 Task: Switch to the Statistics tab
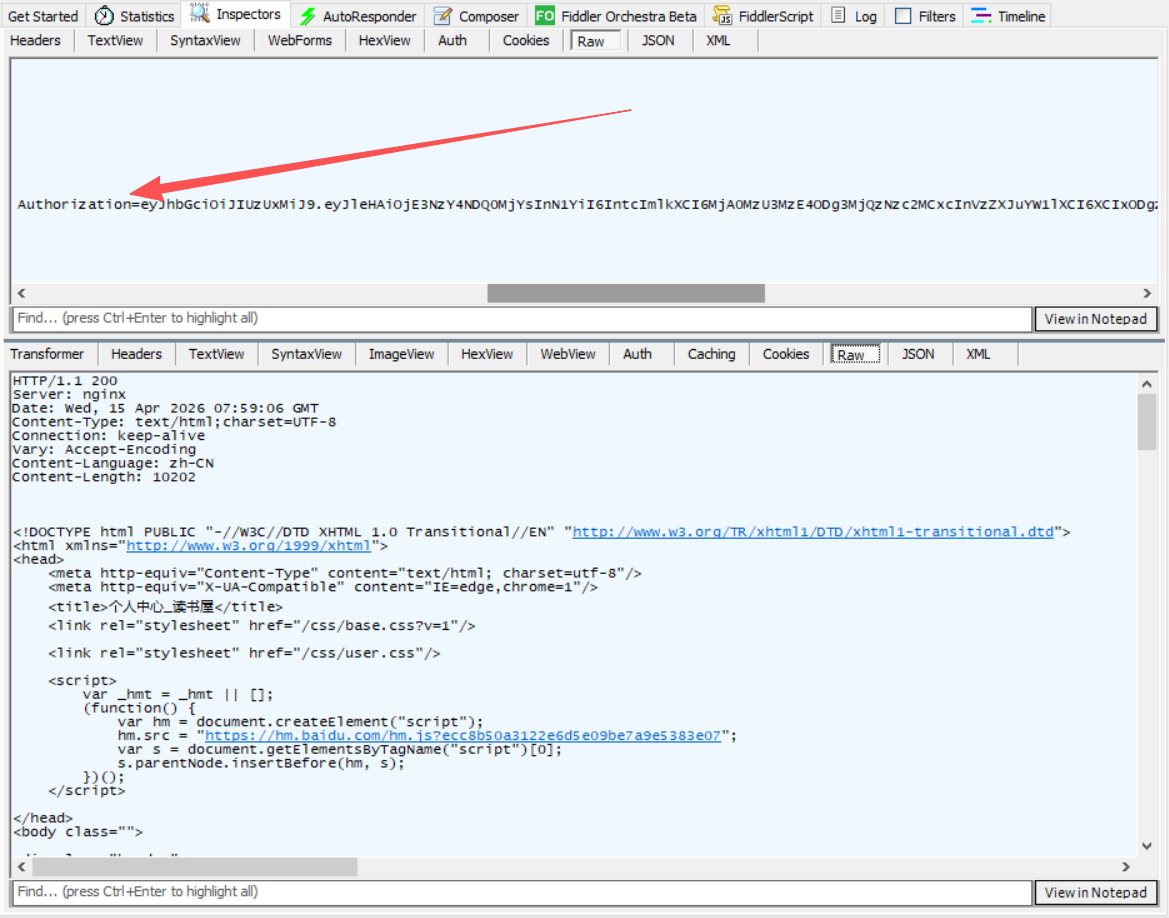(135, 16)
